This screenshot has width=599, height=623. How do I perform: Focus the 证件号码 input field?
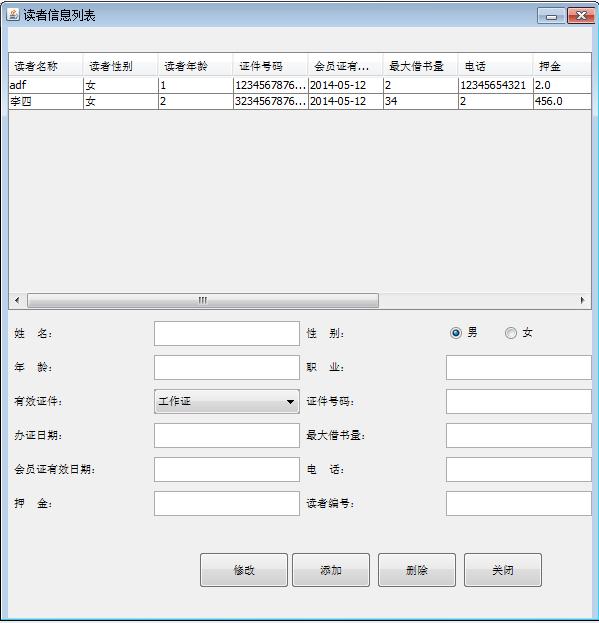518,401
